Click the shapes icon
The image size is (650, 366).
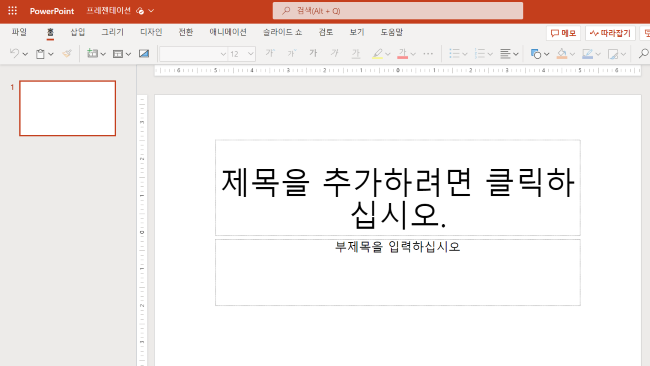pyautogui.click(x=536, y=53)
